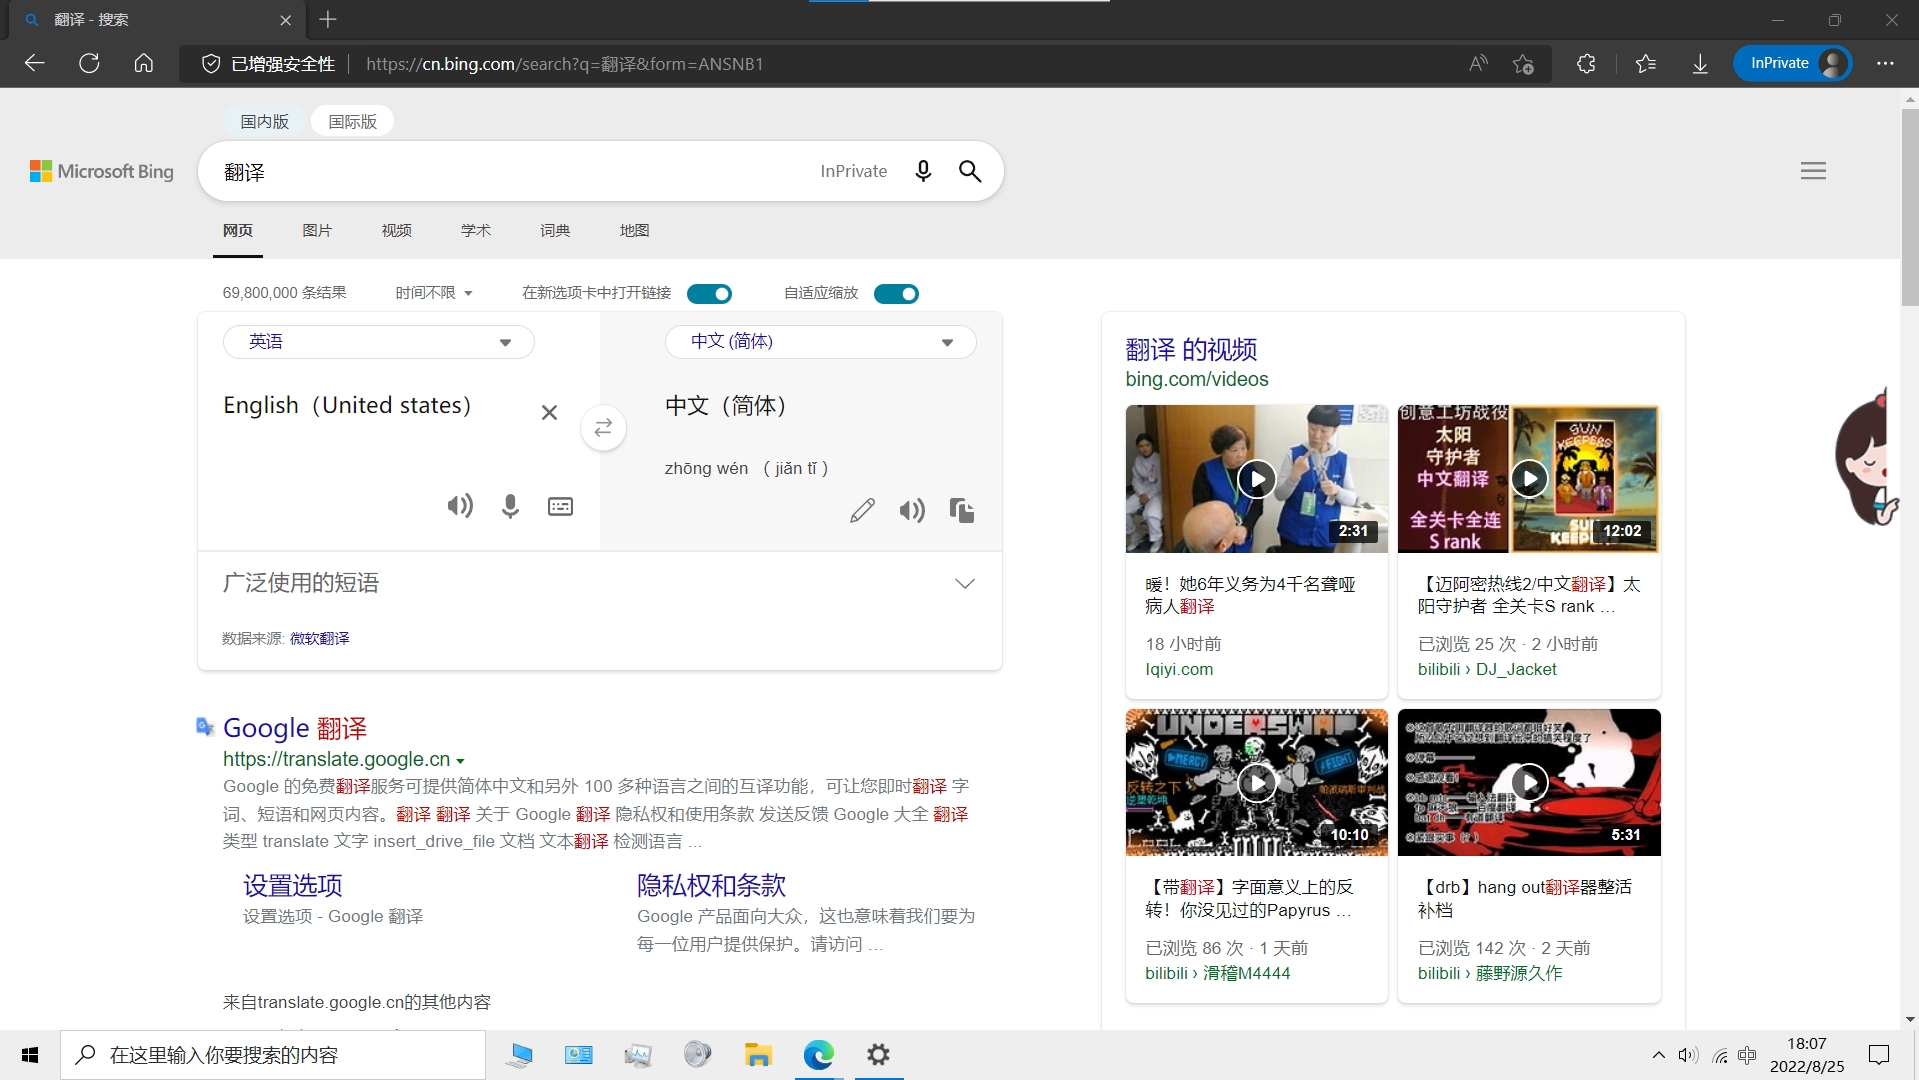Open the browser extensions menu
This screenshot has width=1919, height=1080.
click(x=1586, y=63)
